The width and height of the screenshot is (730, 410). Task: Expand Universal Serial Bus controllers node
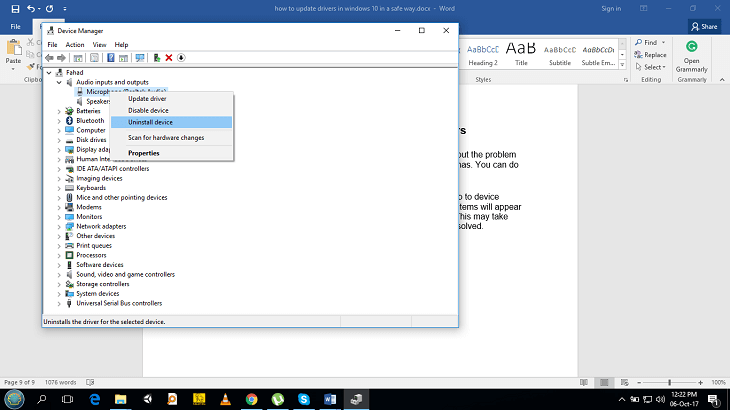(x=59, y=303)
